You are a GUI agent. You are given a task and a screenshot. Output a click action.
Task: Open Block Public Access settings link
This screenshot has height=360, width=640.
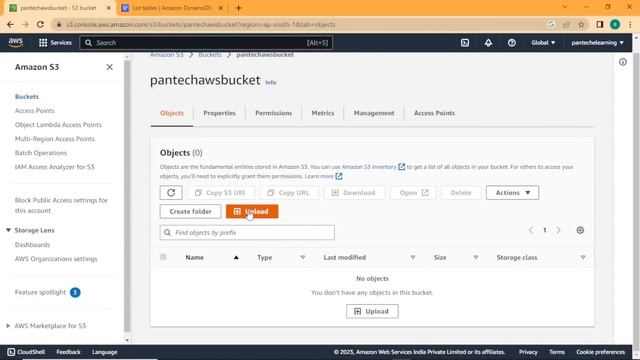[x=61, y=205]
